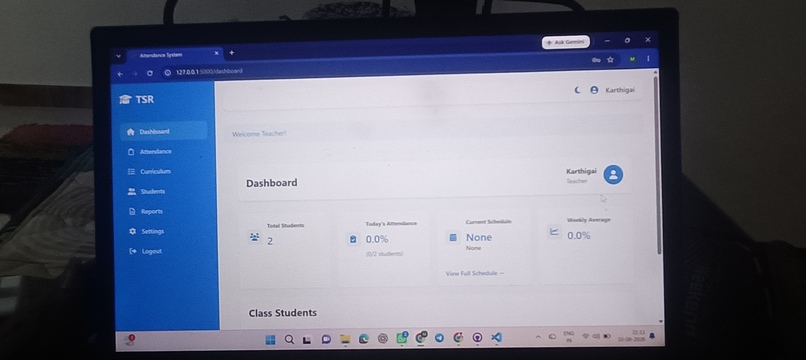Screen dimensions: 806x360
Task: Show hidden icons in system tray
Action: tap(538, 337)
